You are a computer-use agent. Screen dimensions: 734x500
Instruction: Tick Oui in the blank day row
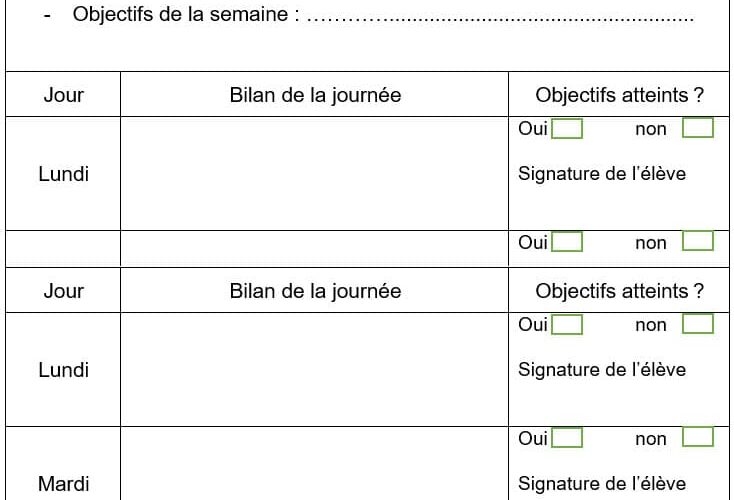coord(567,242)
